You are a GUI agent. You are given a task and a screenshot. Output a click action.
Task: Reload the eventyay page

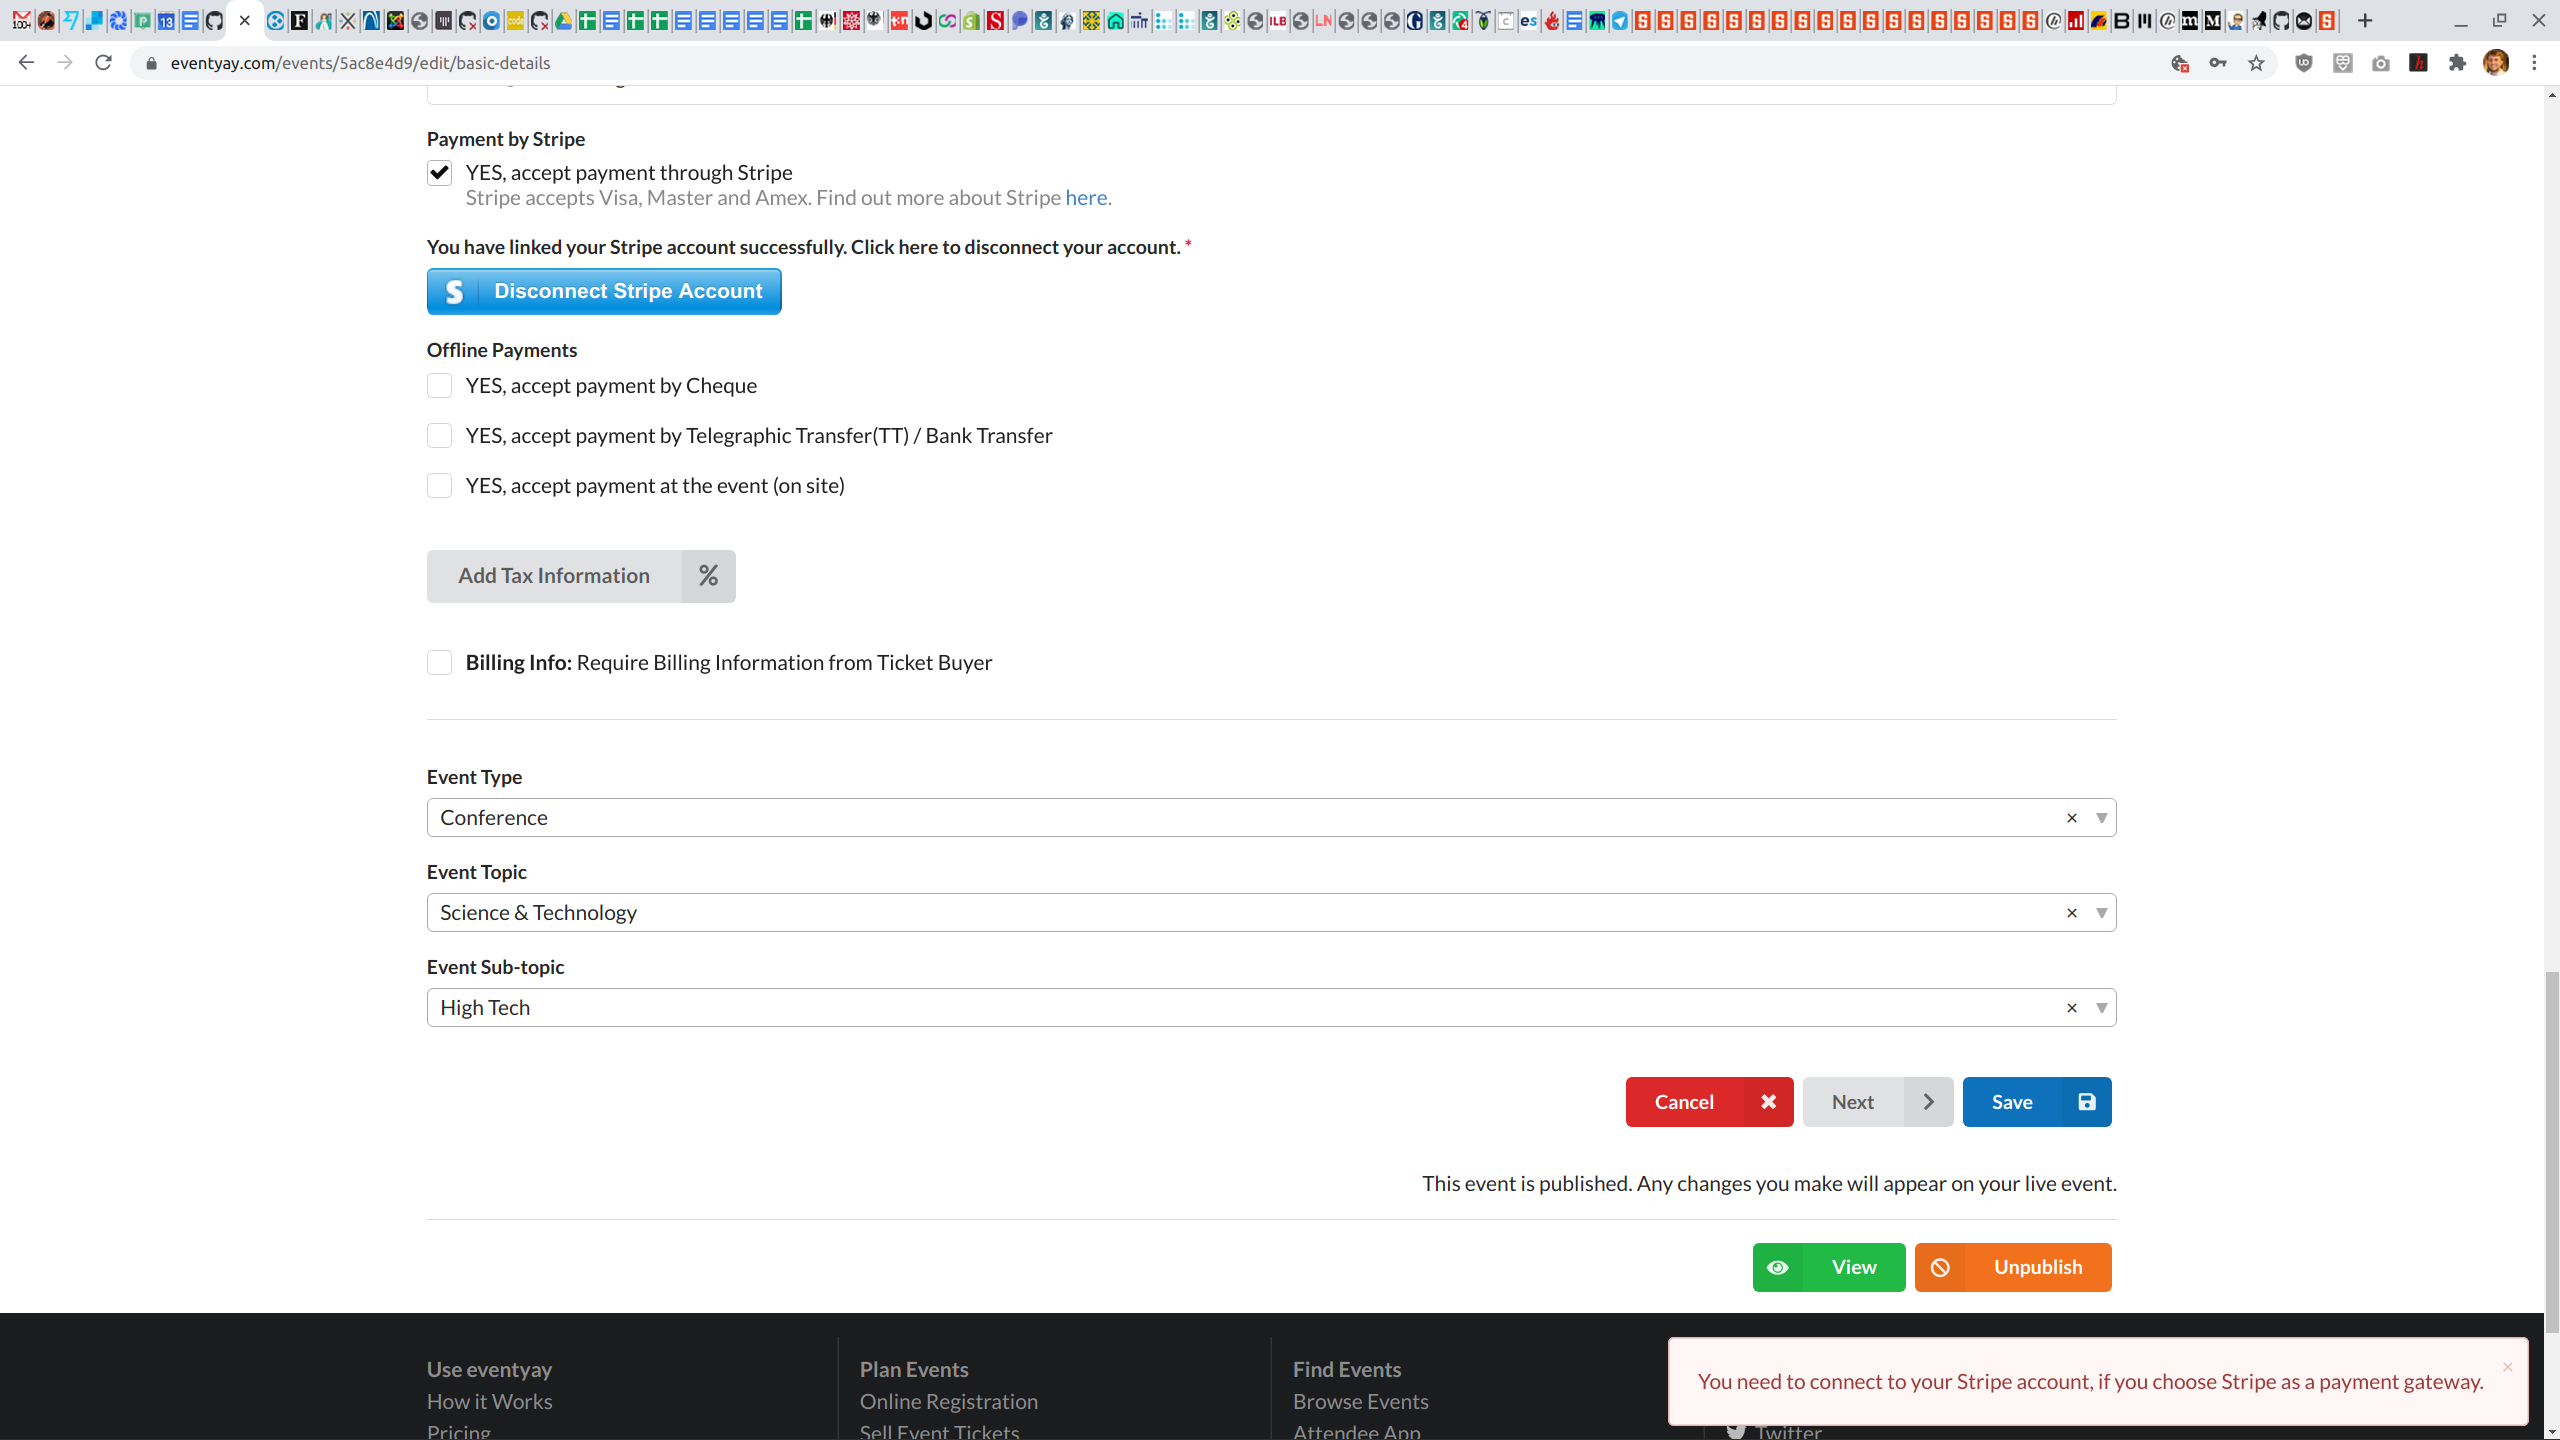click(103, 63)
